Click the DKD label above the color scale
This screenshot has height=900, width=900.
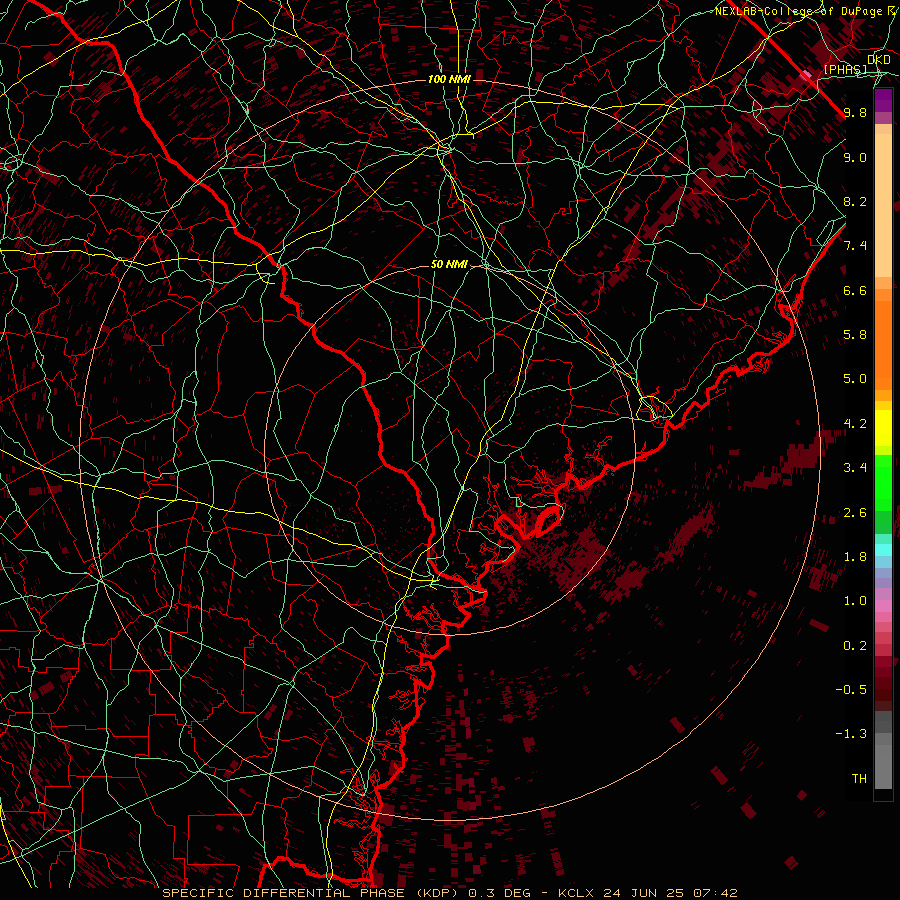coord(878,60)
